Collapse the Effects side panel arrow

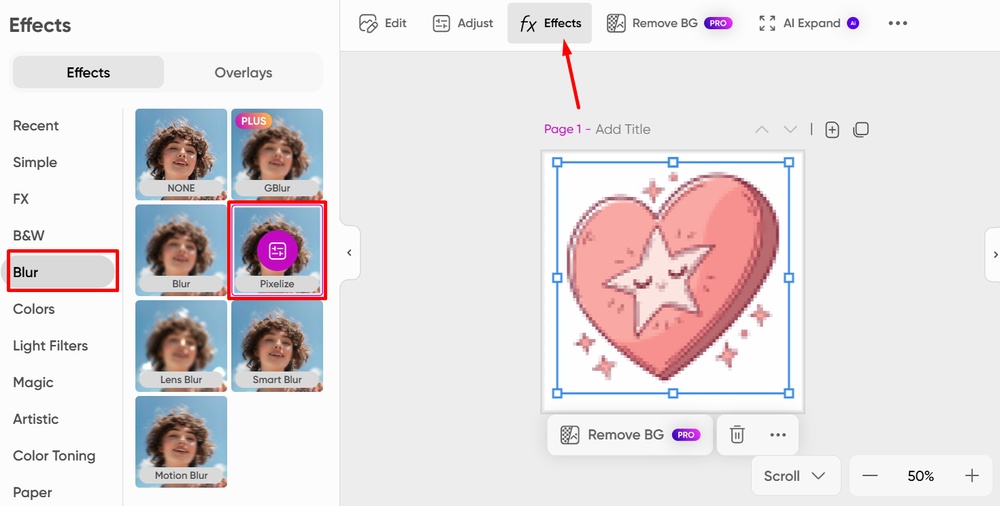349,253
